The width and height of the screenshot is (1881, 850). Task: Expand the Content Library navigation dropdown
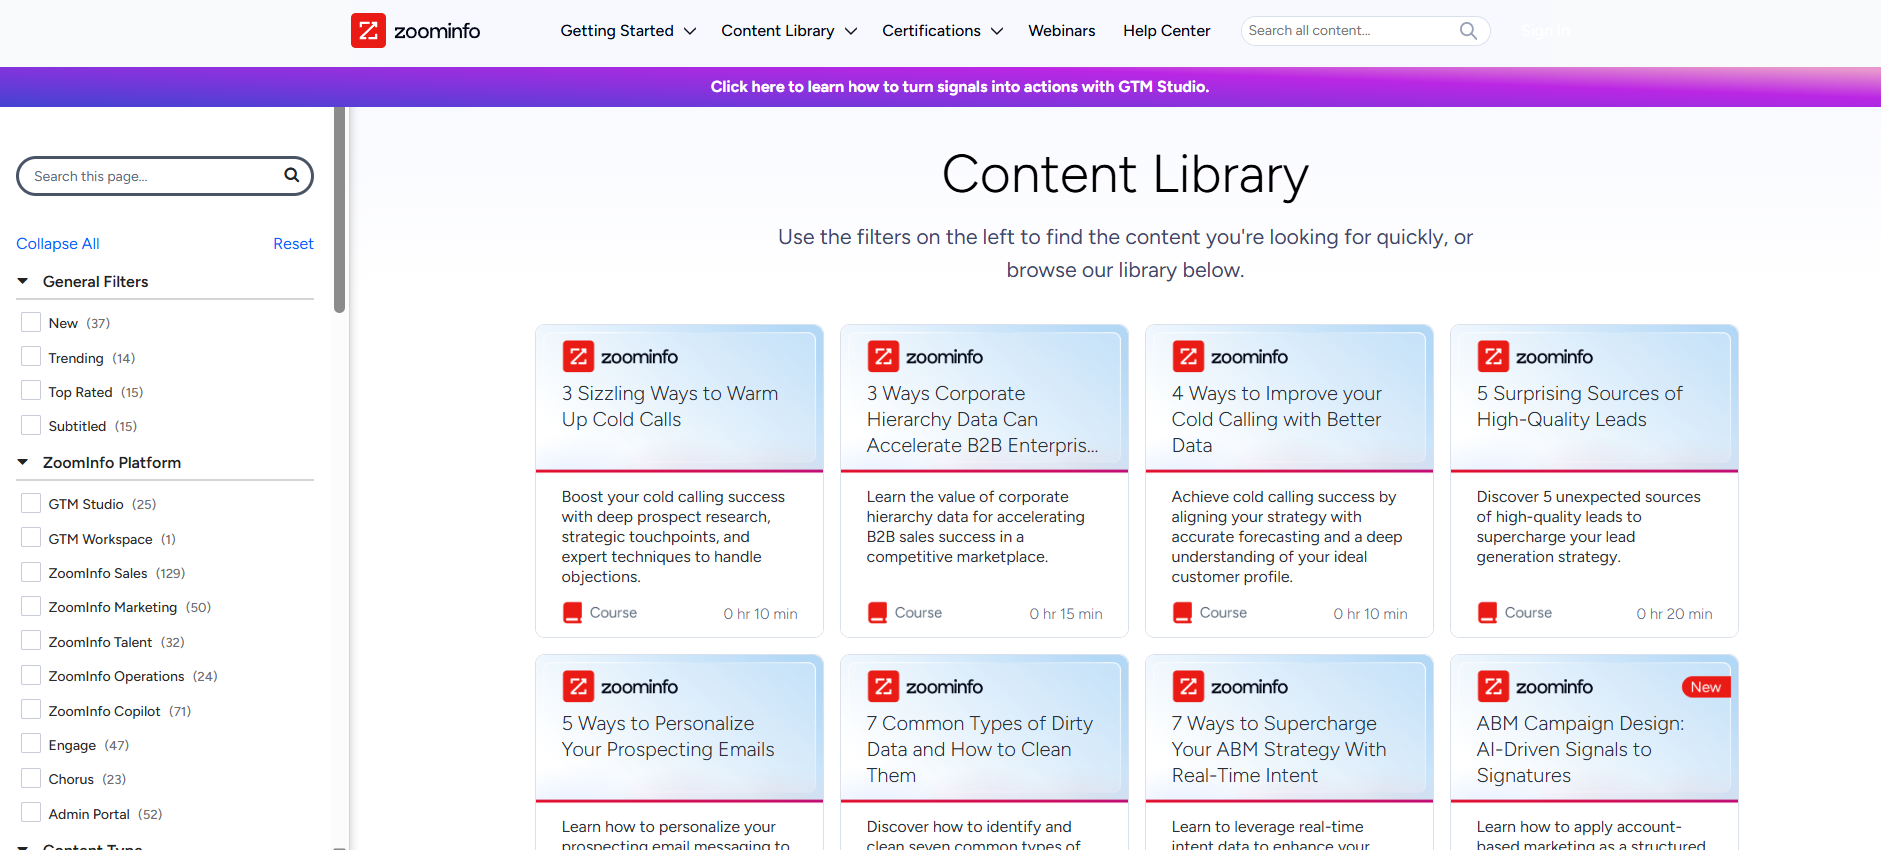tap(789, 31)
